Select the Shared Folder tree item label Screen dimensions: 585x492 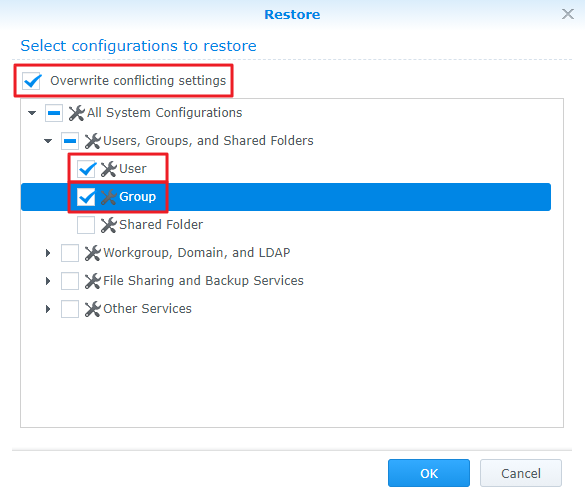pyautogui.click(x=161, y=225)
